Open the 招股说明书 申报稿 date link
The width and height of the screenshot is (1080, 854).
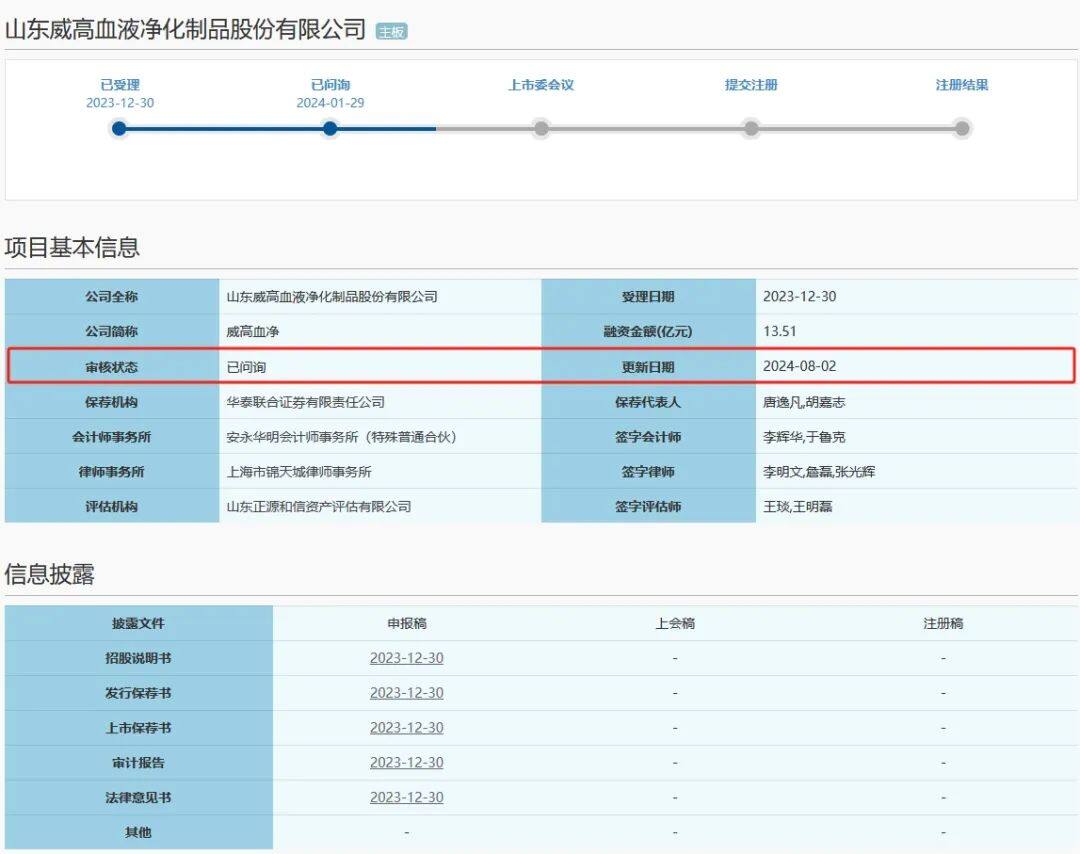[x=406, y=658]
